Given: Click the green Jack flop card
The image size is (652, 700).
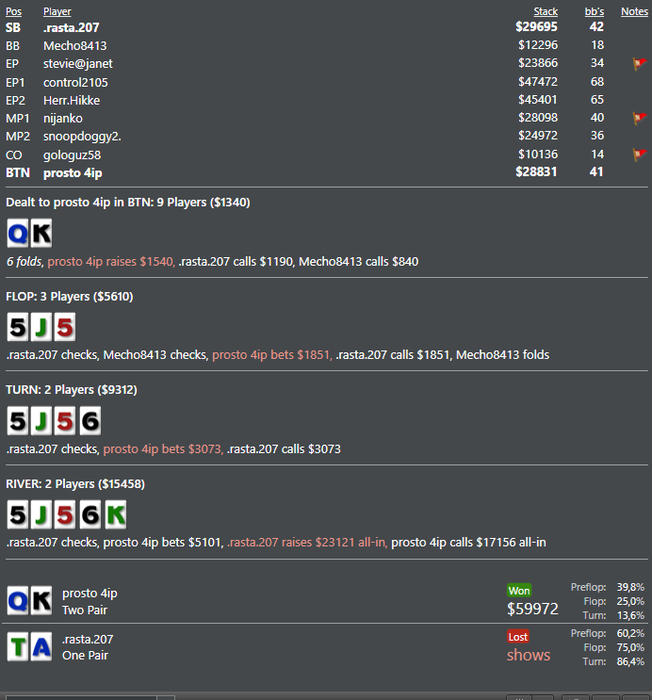Looking at the screenshot, I should [41, 327].
